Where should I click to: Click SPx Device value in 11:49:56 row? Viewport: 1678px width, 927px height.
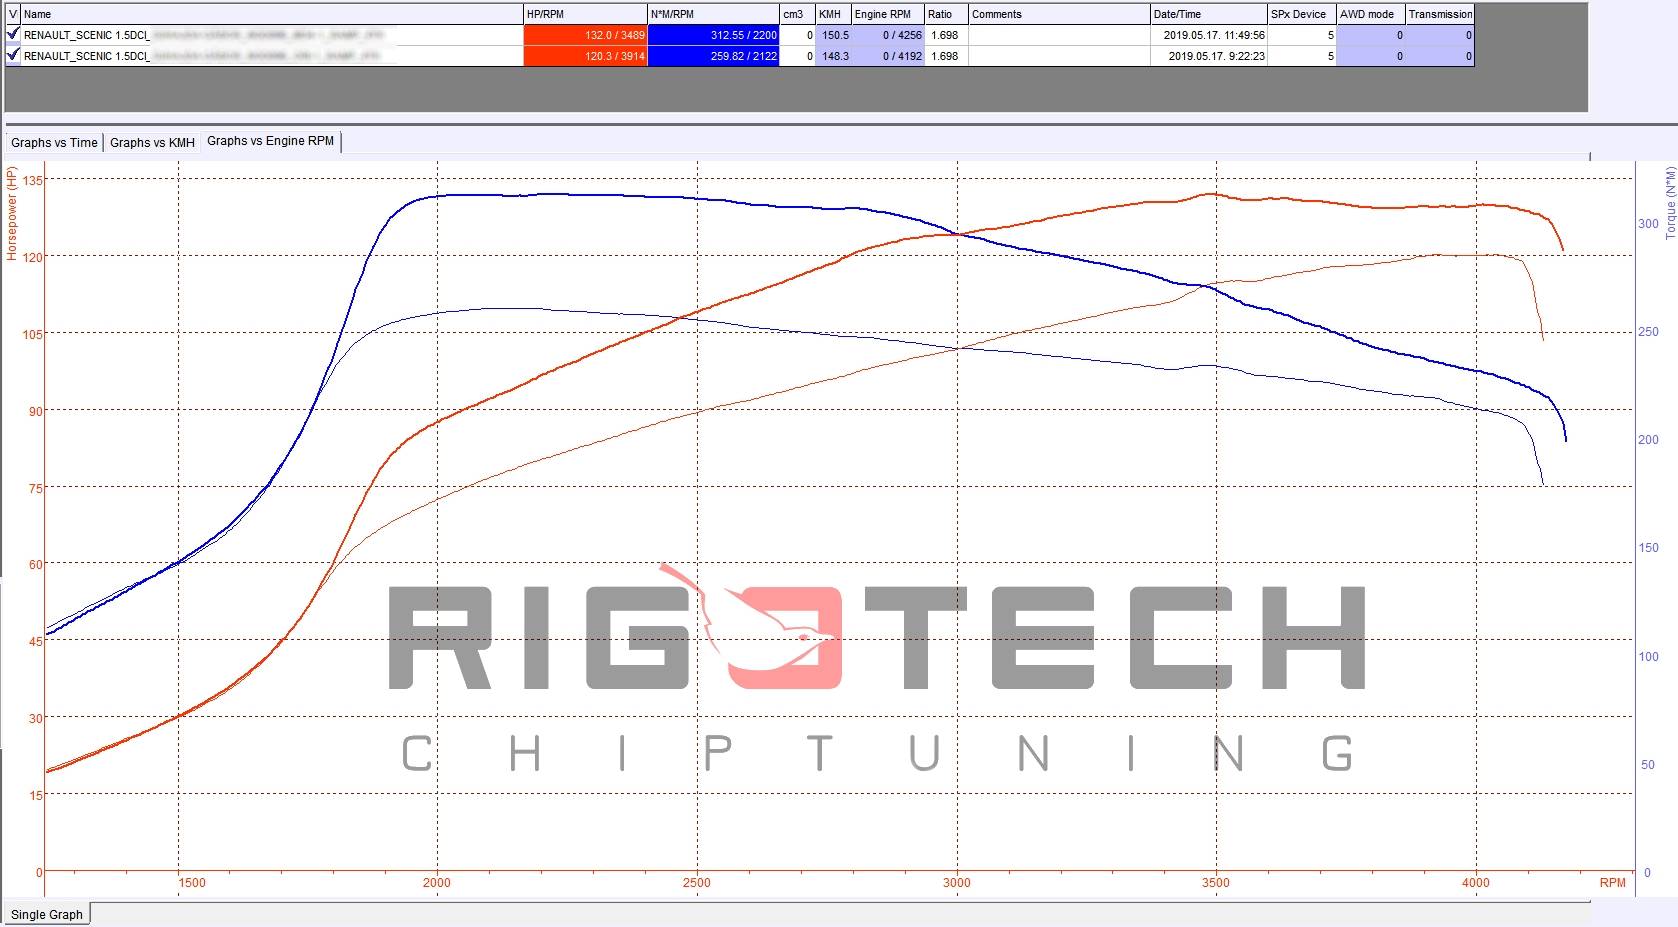pyautogui.click(x=1302, y=35)
